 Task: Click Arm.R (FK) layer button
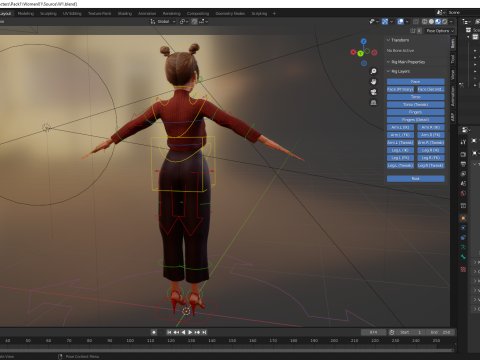[x=431, y=135]
